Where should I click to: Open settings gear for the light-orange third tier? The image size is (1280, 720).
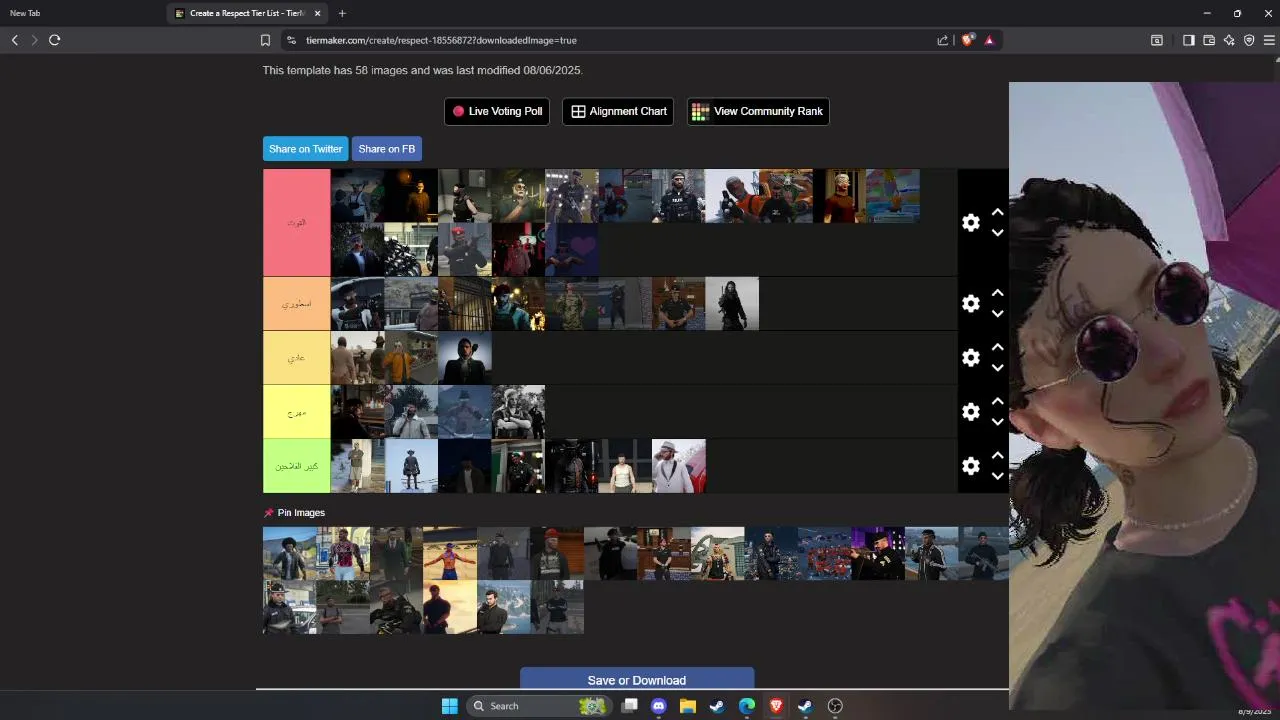tap(971, 357)
